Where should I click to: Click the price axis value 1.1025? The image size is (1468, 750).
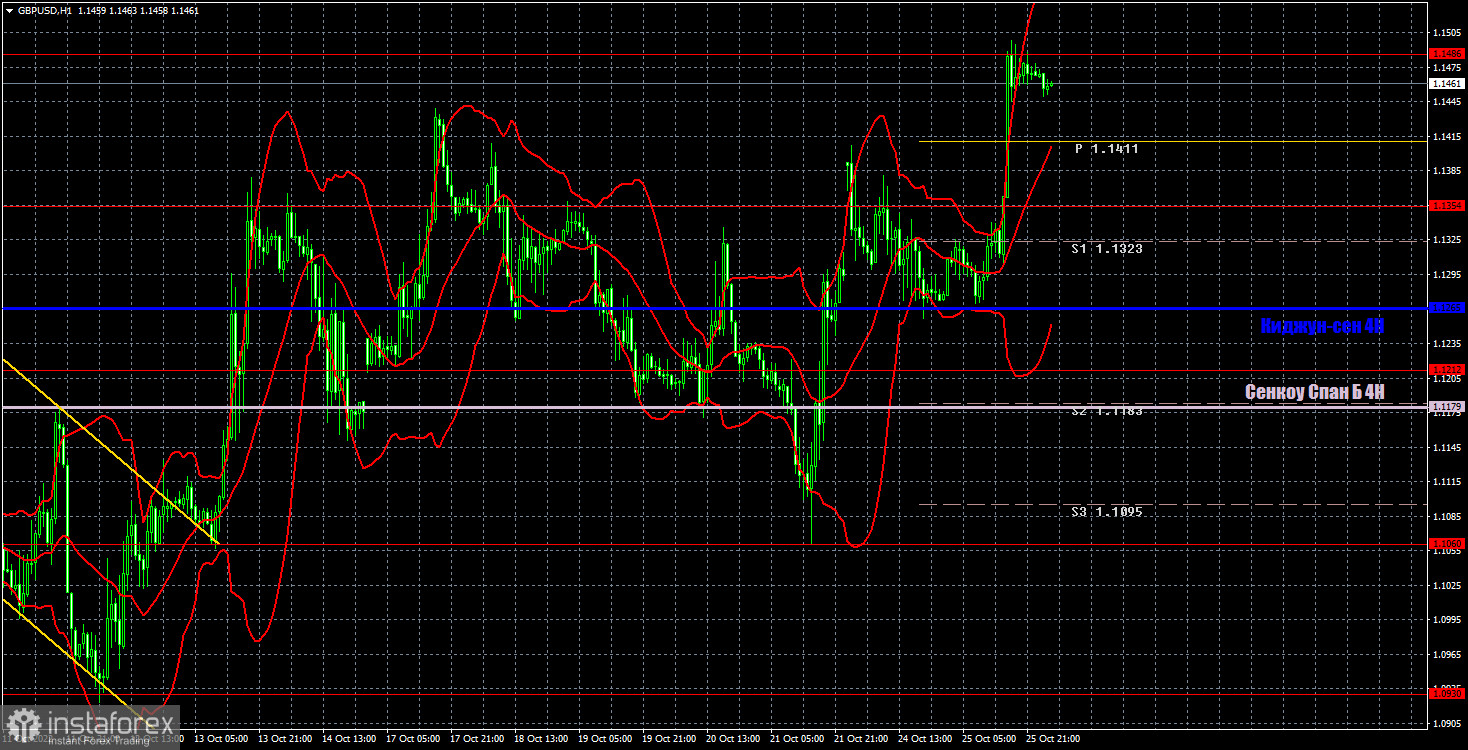(x=1447, y=585)
